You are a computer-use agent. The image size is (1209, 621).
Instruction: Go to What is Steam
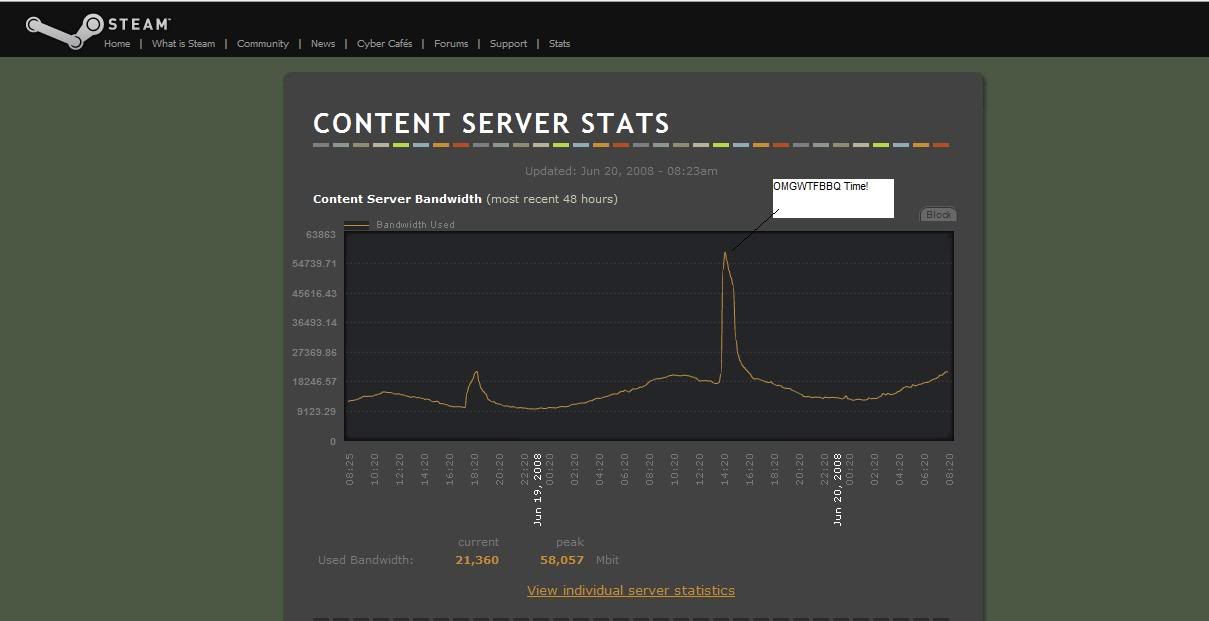pyautogui.click(x=183, y=44)
